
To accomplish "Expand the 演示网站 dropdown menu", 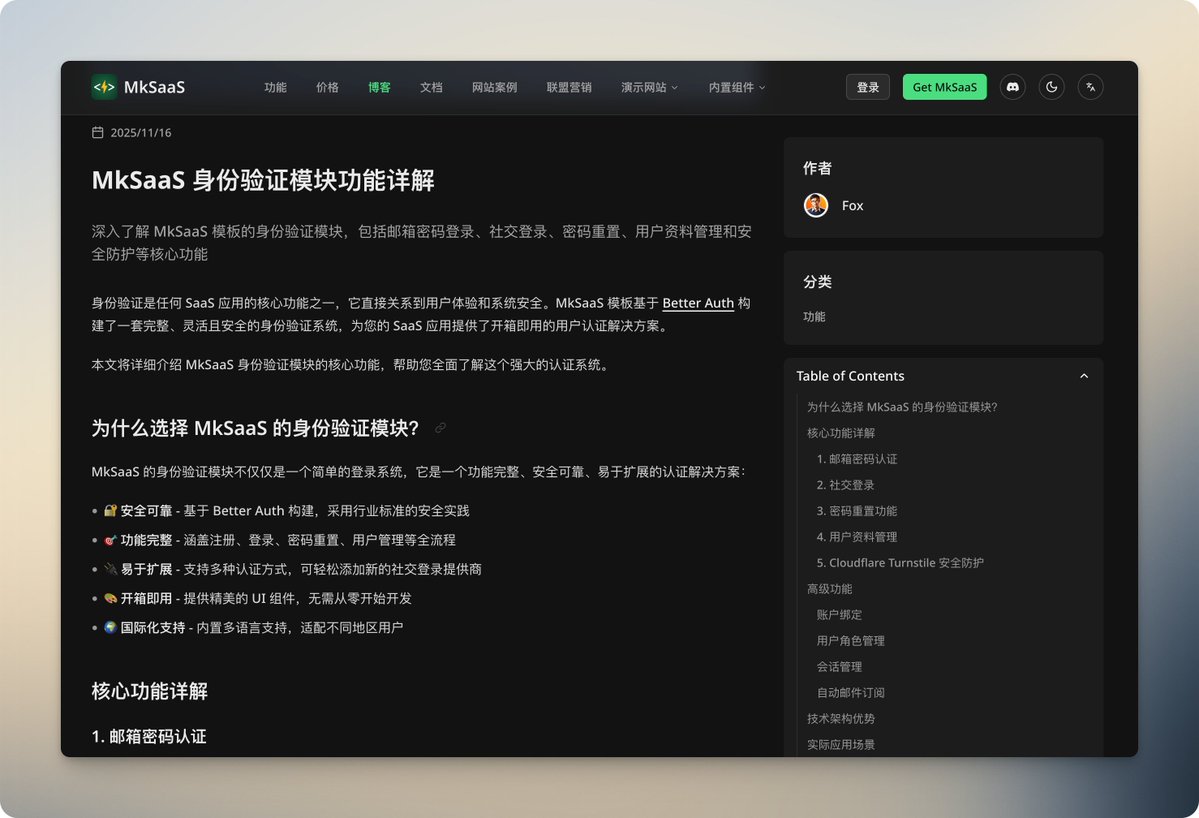I will tap(649, 87).
